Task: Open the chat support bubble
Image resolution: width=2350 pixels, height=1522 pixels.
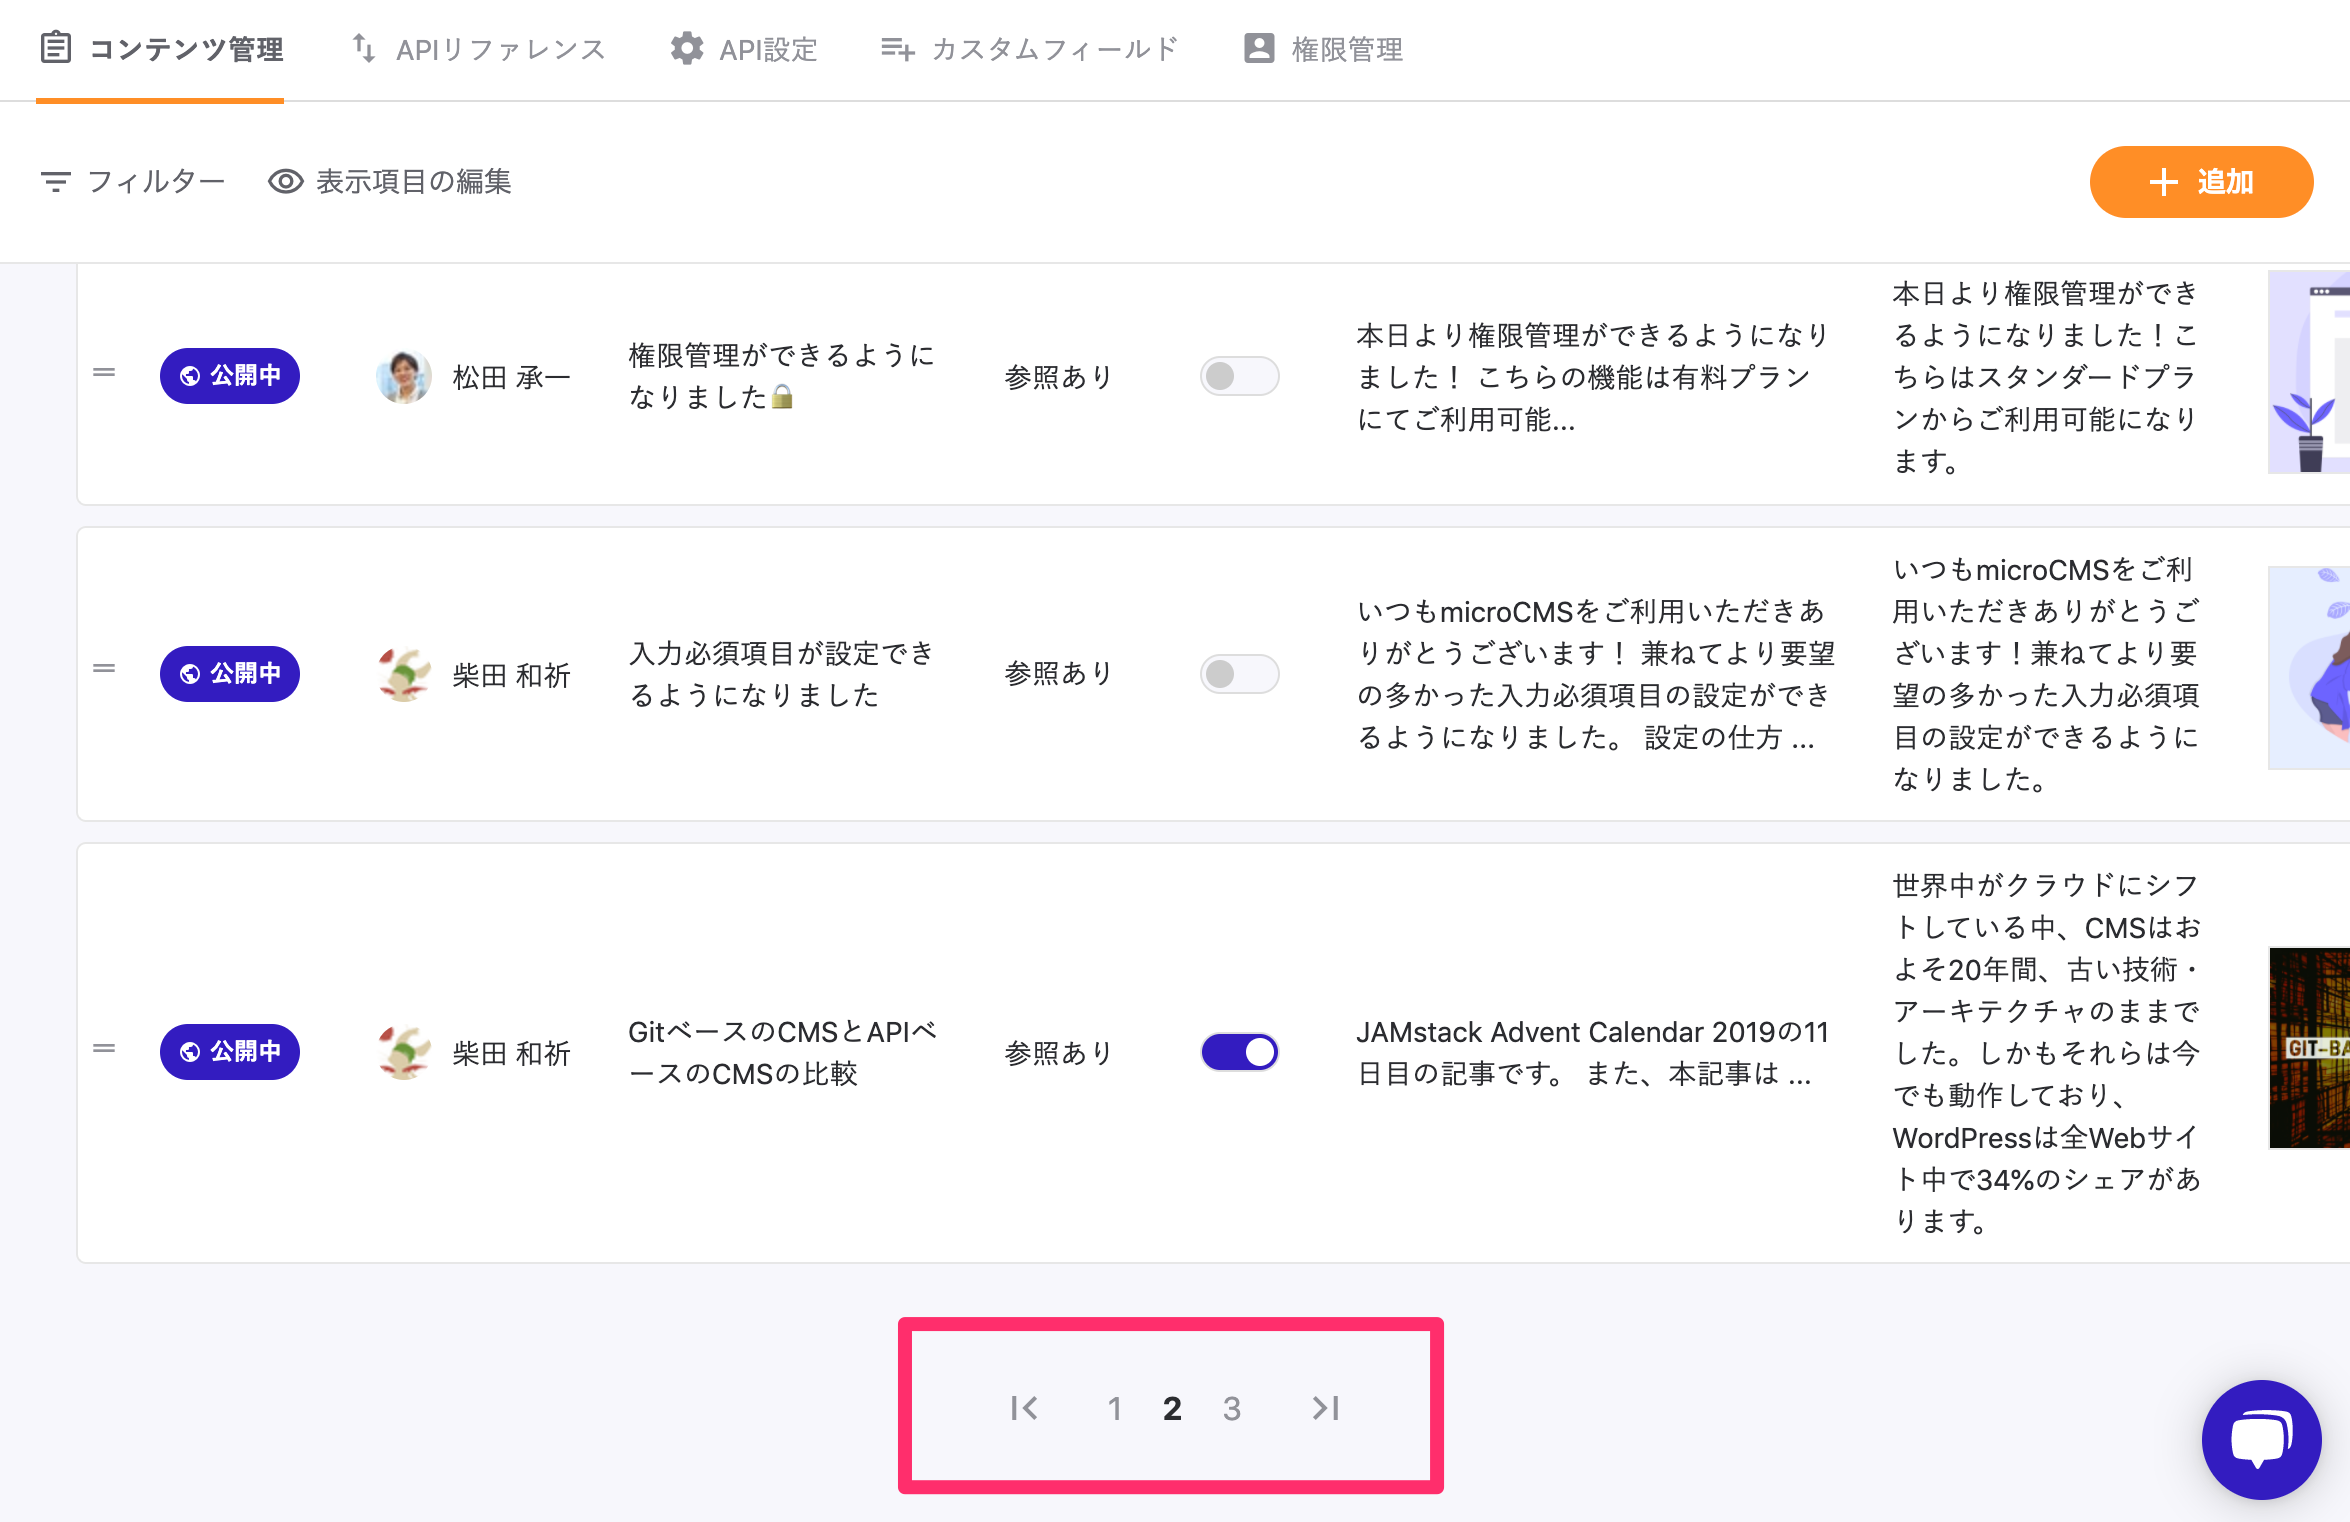Action: pyautogui.click(x=2261, y=1439)
